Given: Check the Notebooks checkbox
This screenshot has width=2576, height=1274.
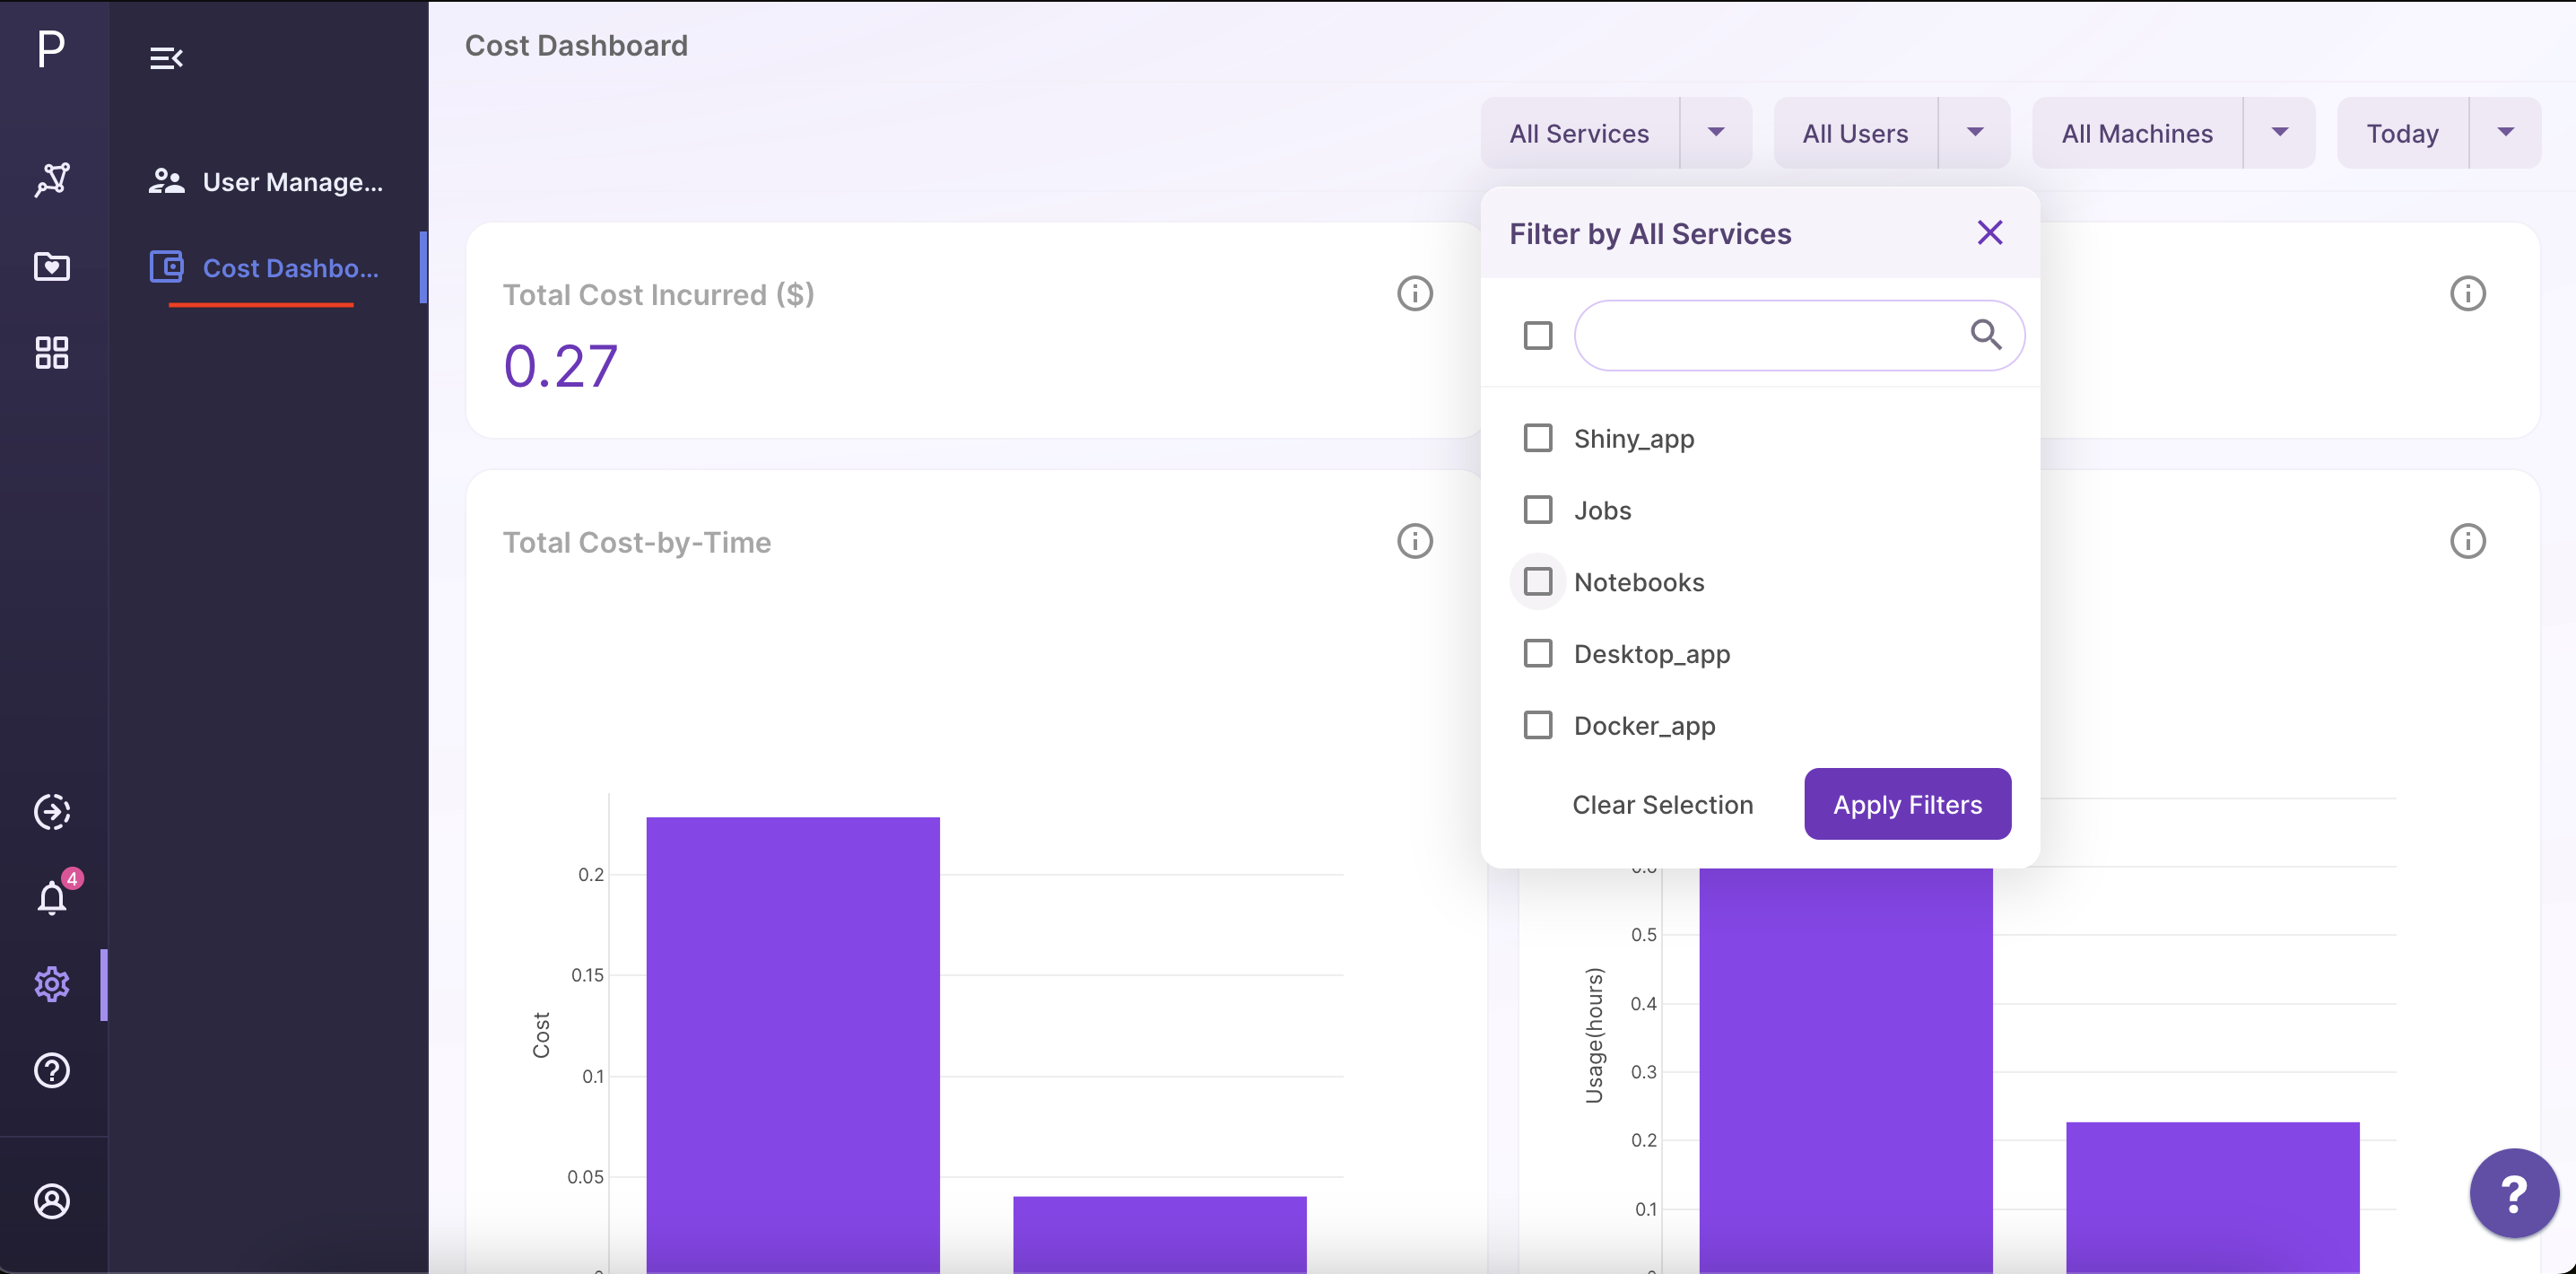Looking at the screenshot, I should 1538,581.
